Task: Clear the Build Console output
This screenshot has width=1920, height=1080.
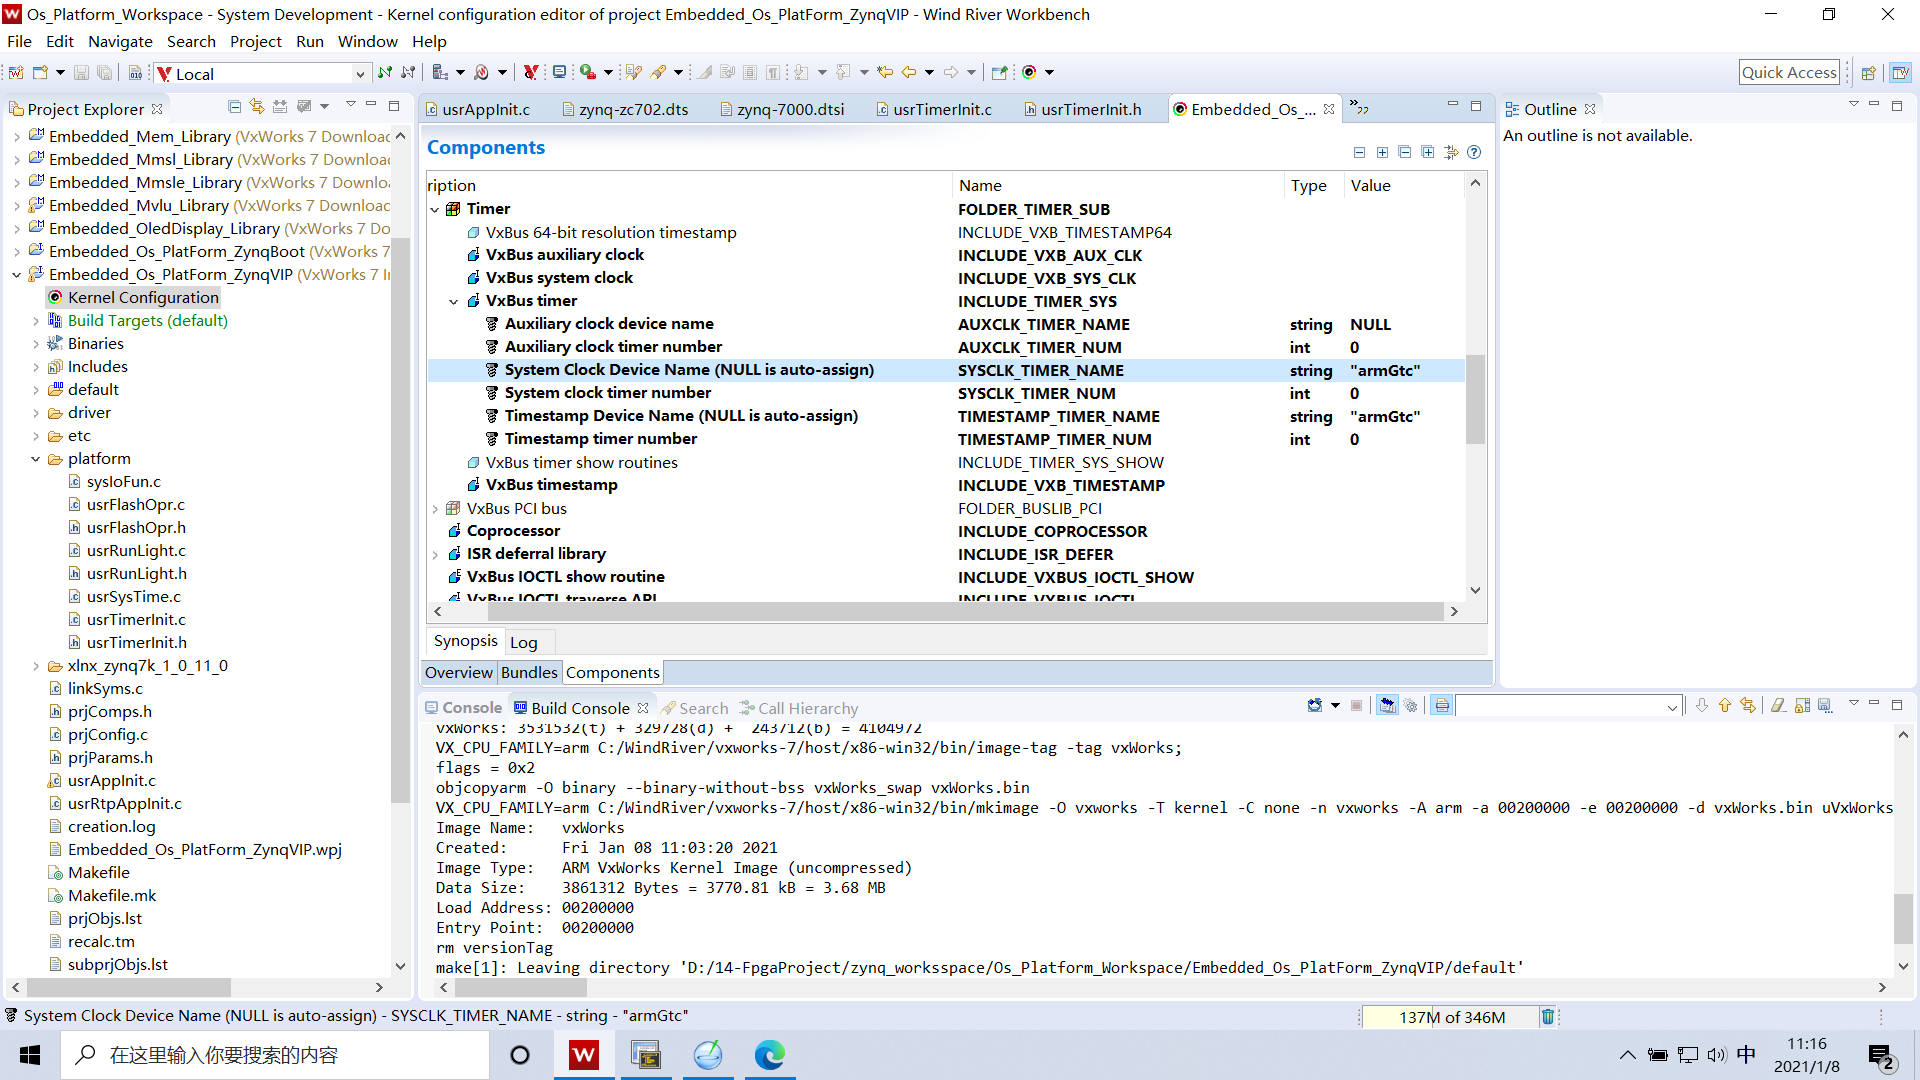Action: tap(1778, 705)
